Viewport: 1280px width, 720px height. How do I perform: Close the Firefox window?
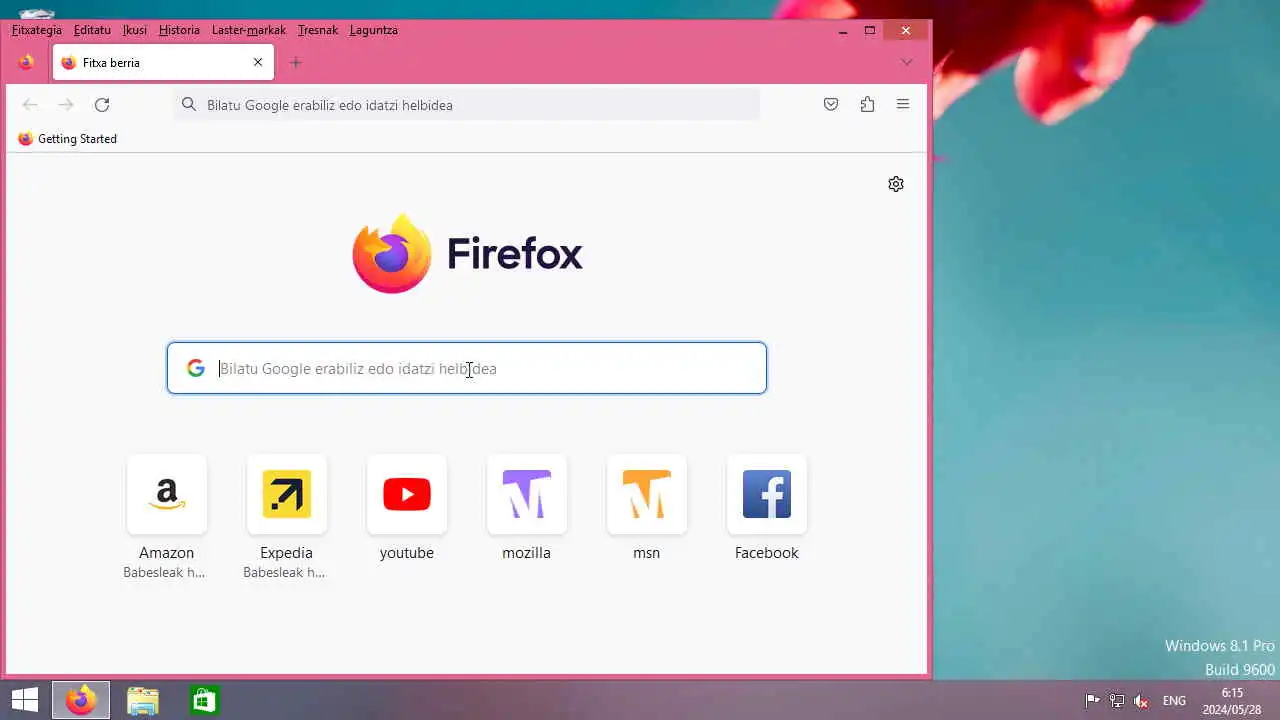(905, 31)
